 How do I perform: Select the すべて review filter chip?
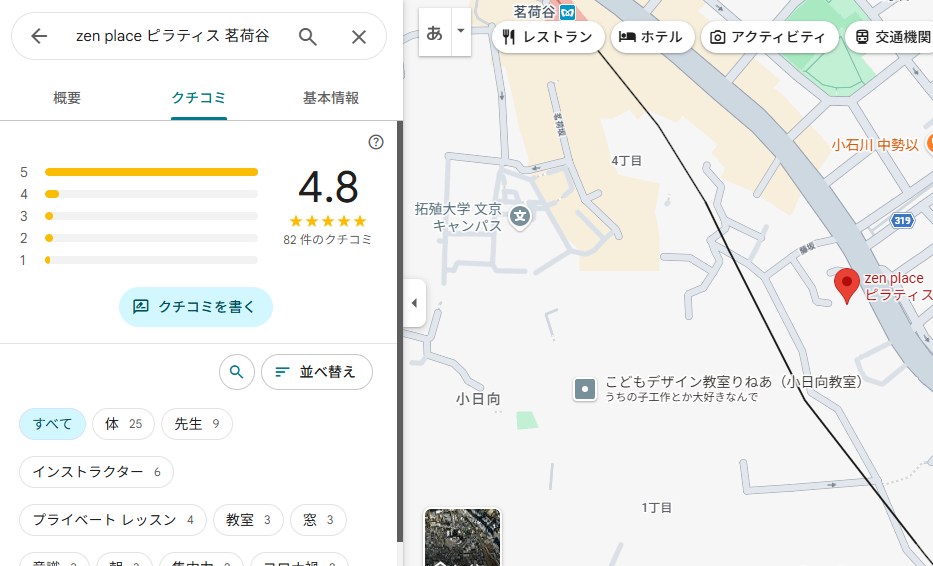point(52,424)
